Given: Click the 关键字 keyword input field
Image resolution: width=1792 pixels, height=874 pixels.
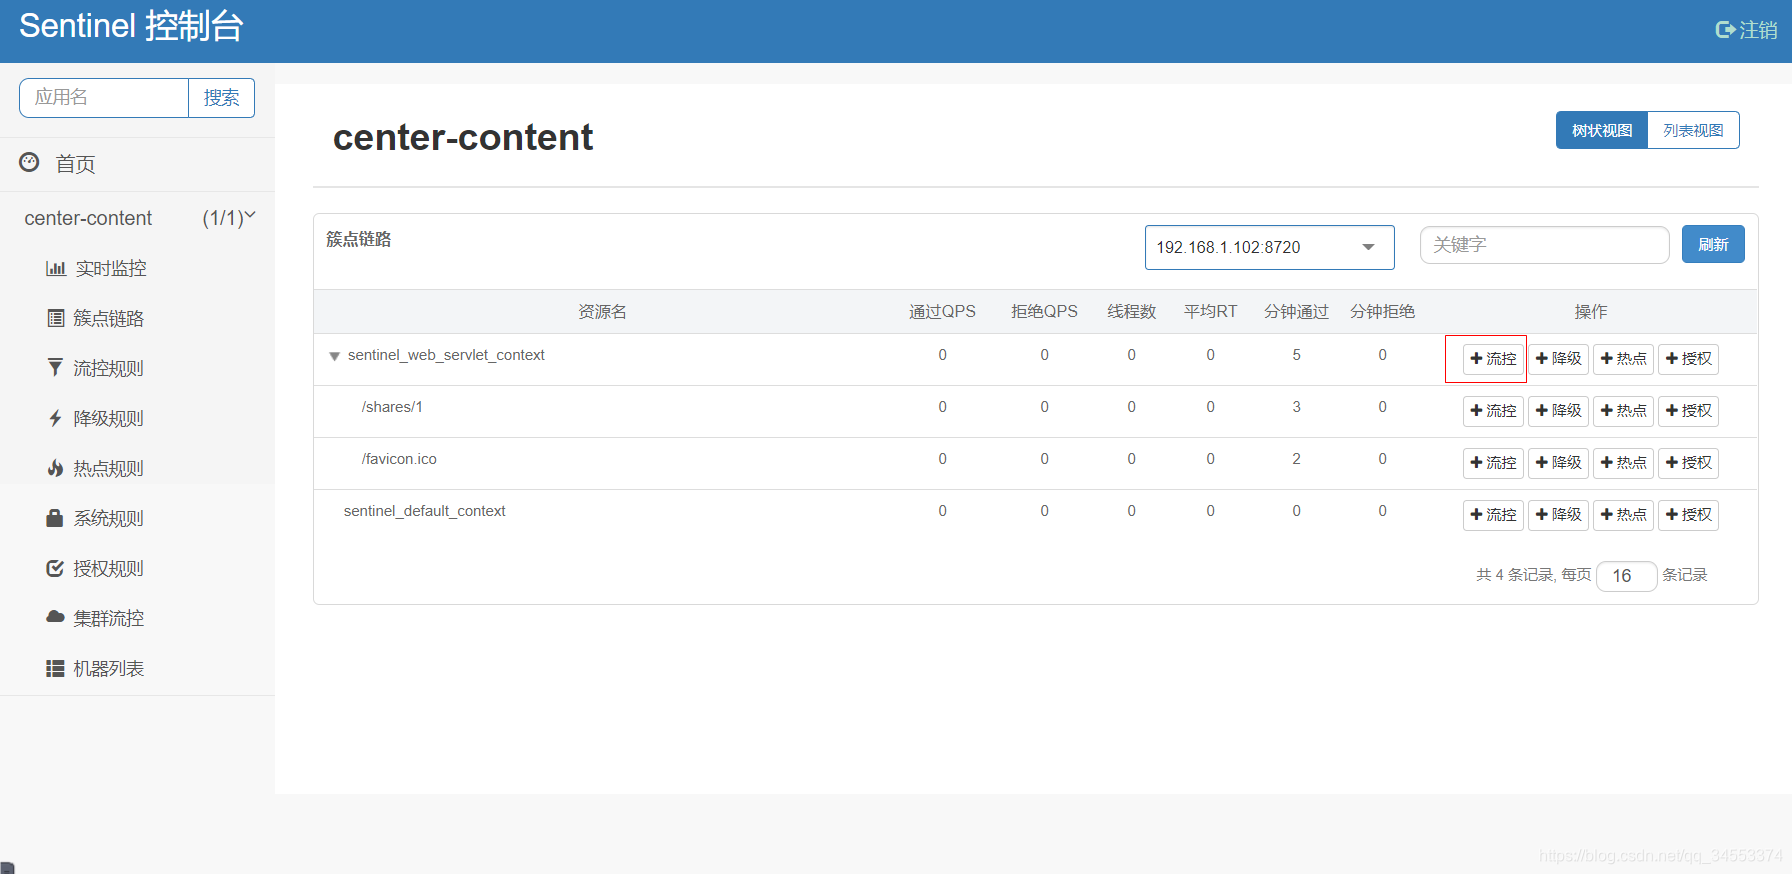Looking at the screenshot, I should tap(1544, 245).
